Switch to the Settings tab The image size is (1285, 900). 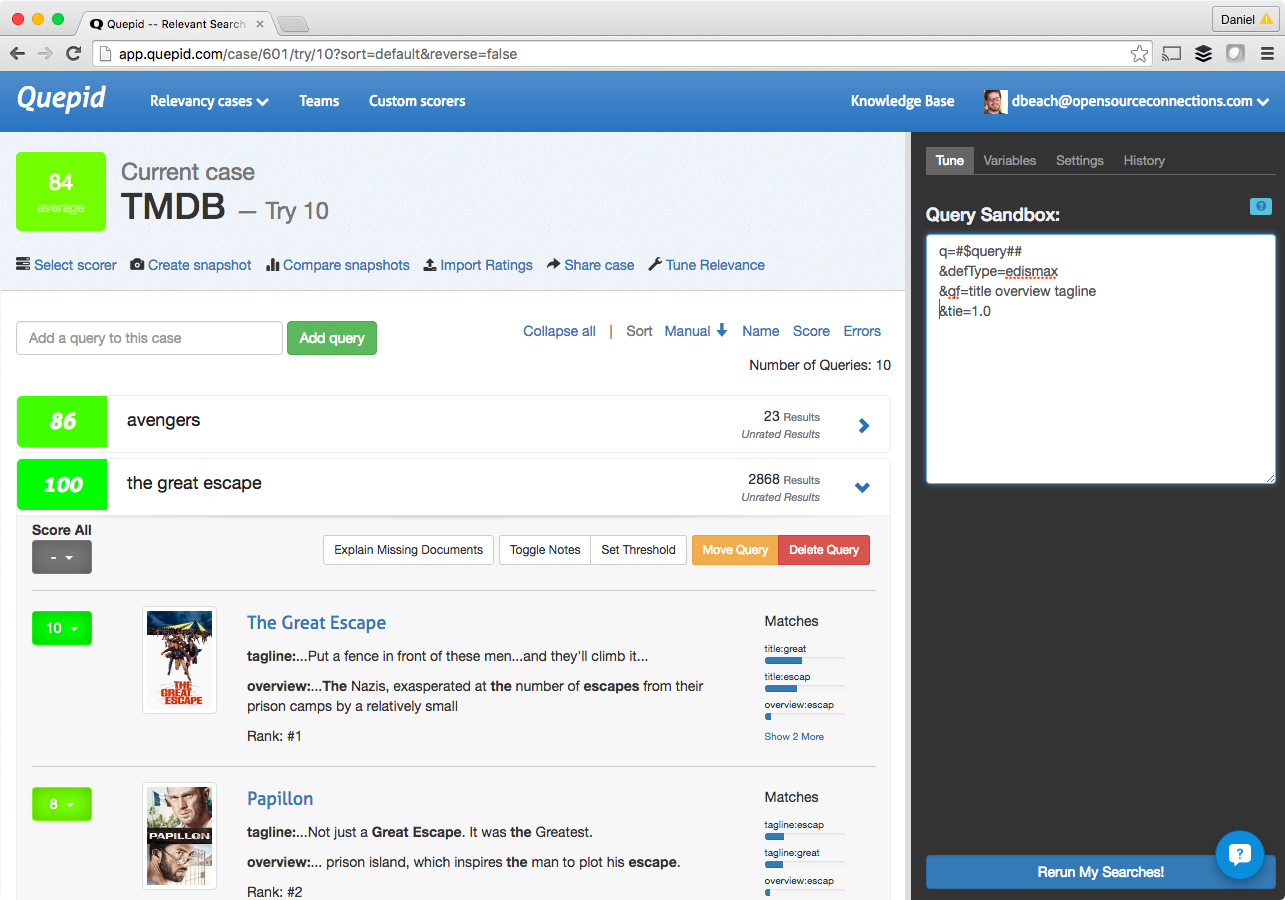click(x=1080, y=160)
